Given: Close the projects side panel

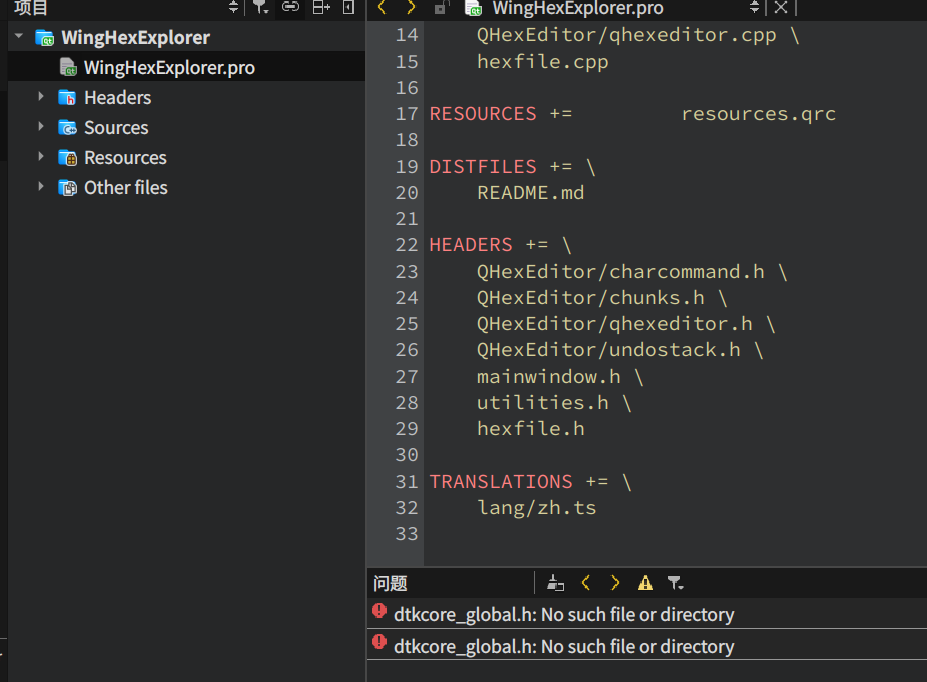Looking at the screenshot, I should 349,7.
